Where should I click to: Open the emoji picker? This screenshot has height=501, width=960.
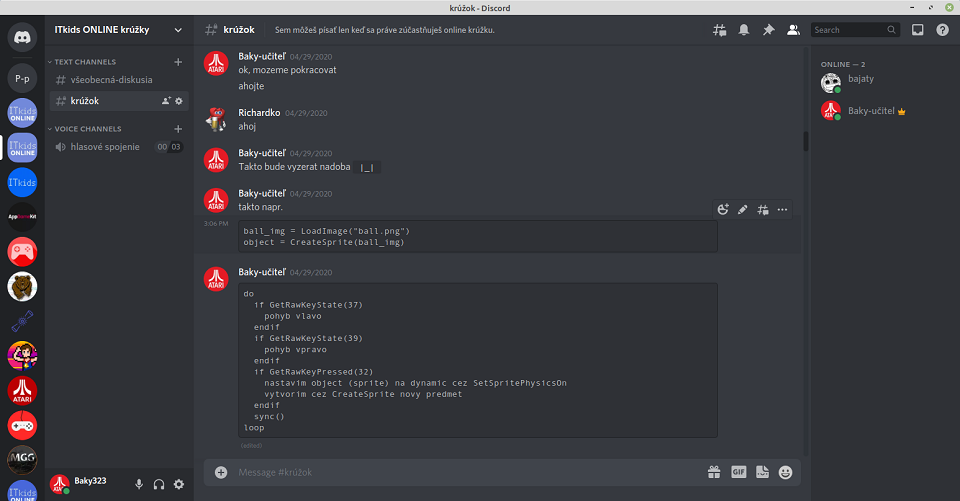(786, 472)
